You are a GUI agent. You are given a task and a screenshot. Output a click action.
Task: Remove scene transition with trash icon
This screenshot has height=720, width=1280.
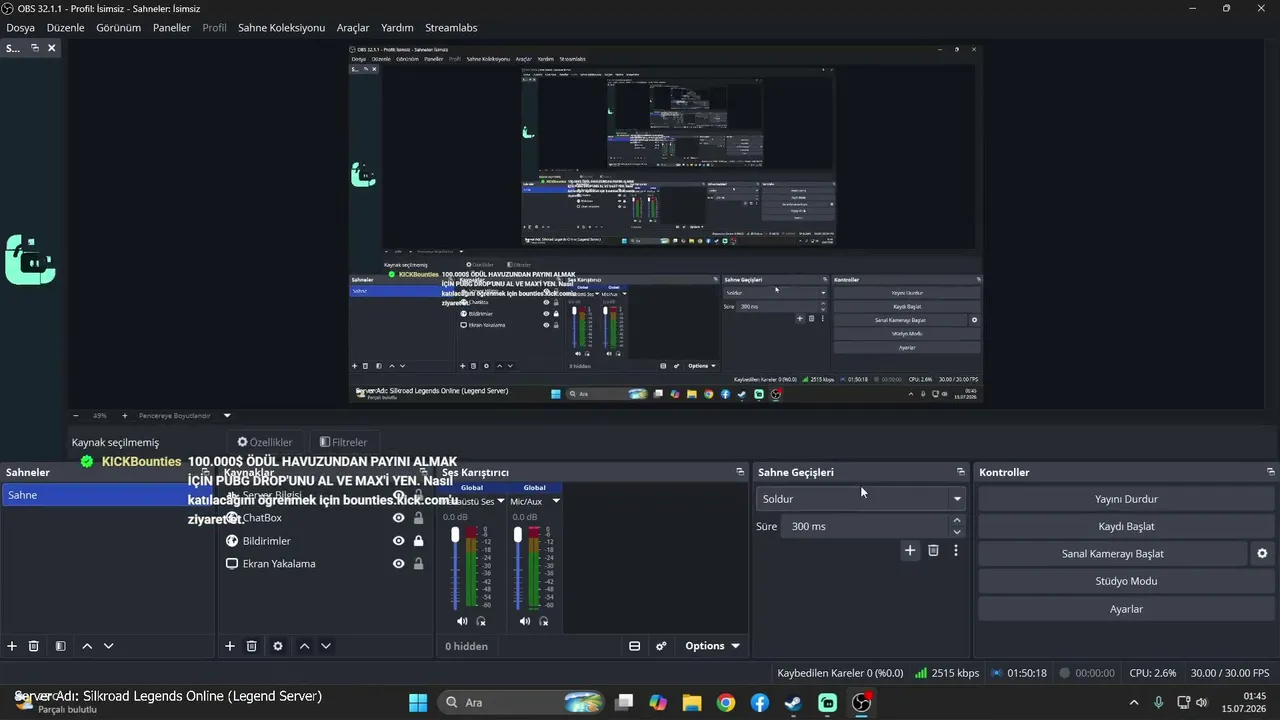(933, 550)
